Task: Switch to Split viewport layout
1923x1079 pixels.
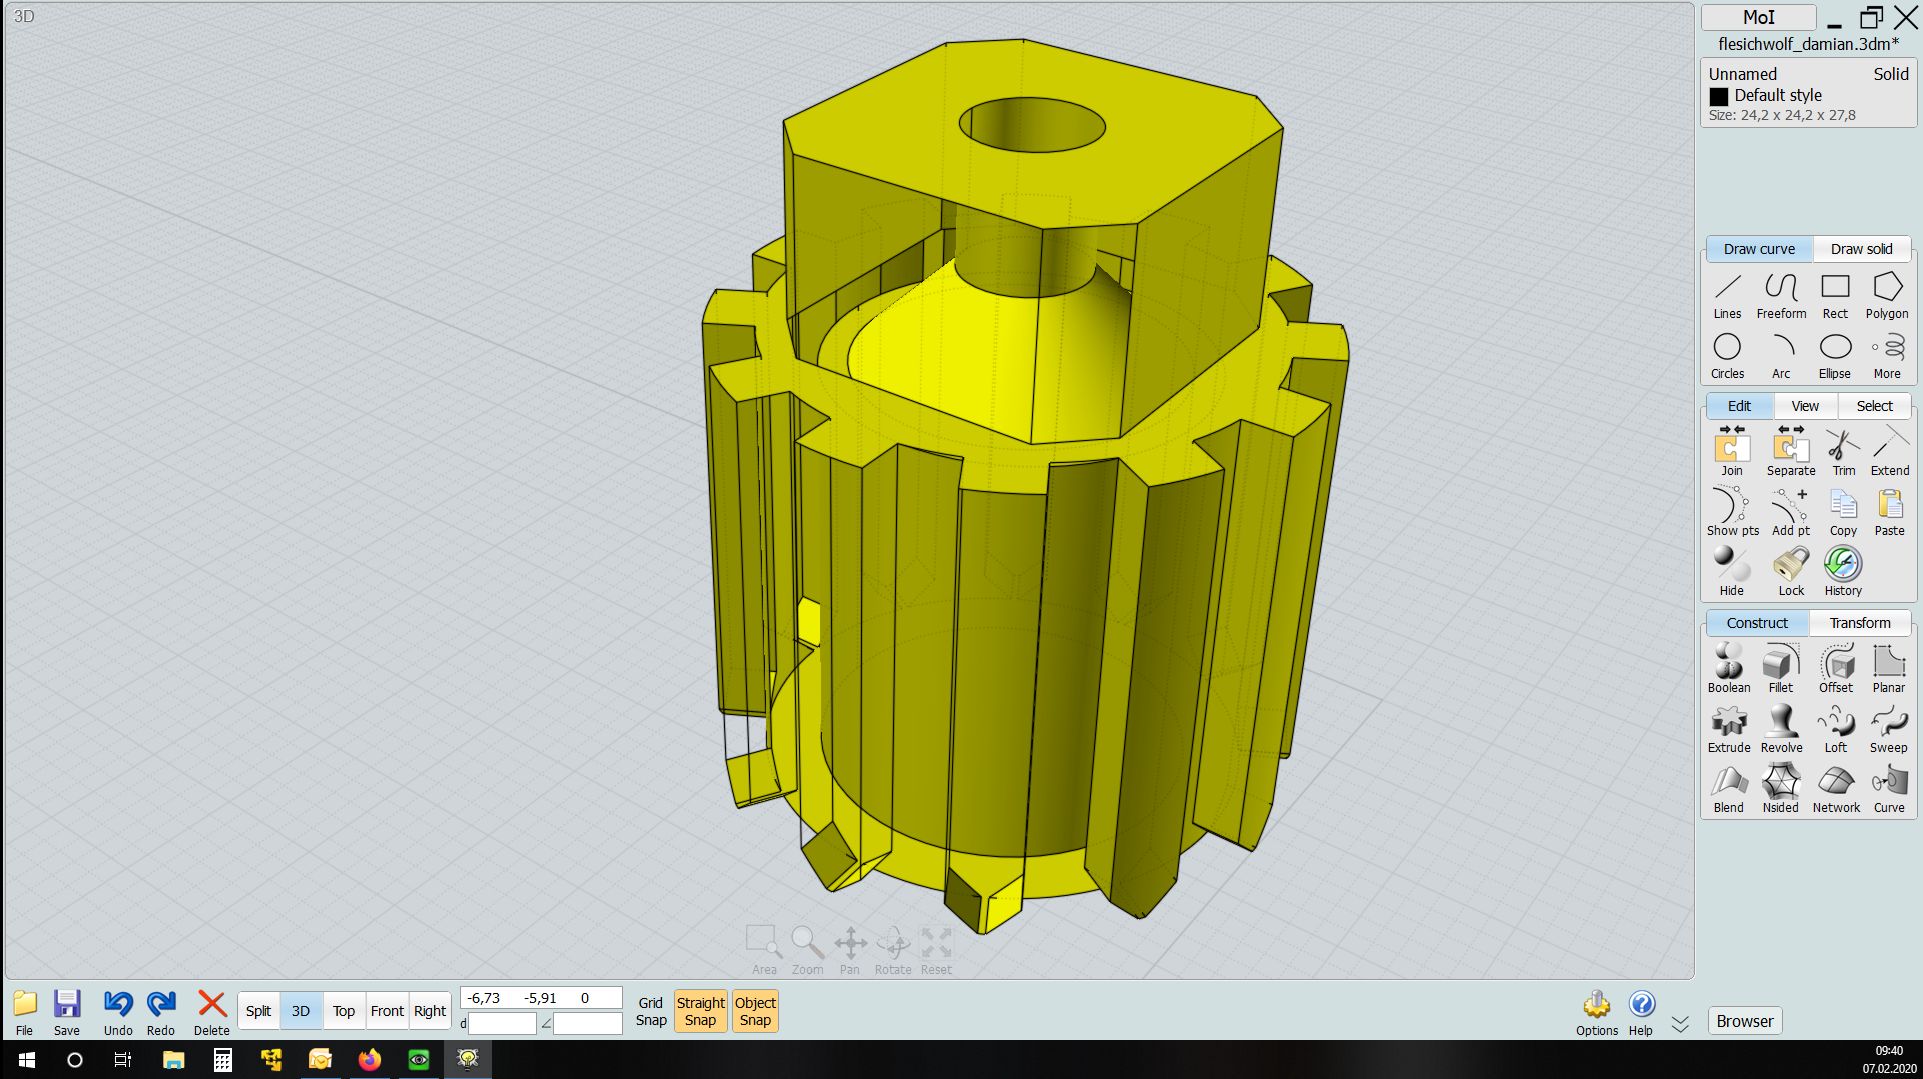Action: (x=258, y=1011)
